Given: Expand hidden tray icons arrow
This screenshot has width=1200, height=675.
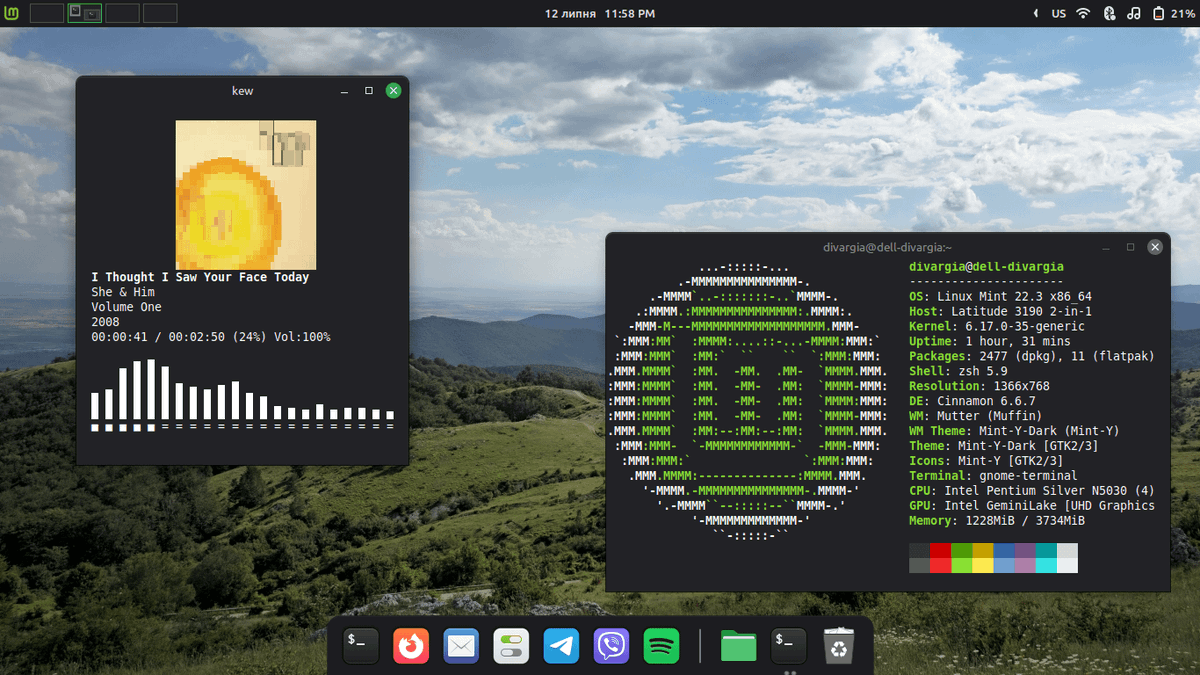Looking at the screenshot, I should (x=1036, y=13).
